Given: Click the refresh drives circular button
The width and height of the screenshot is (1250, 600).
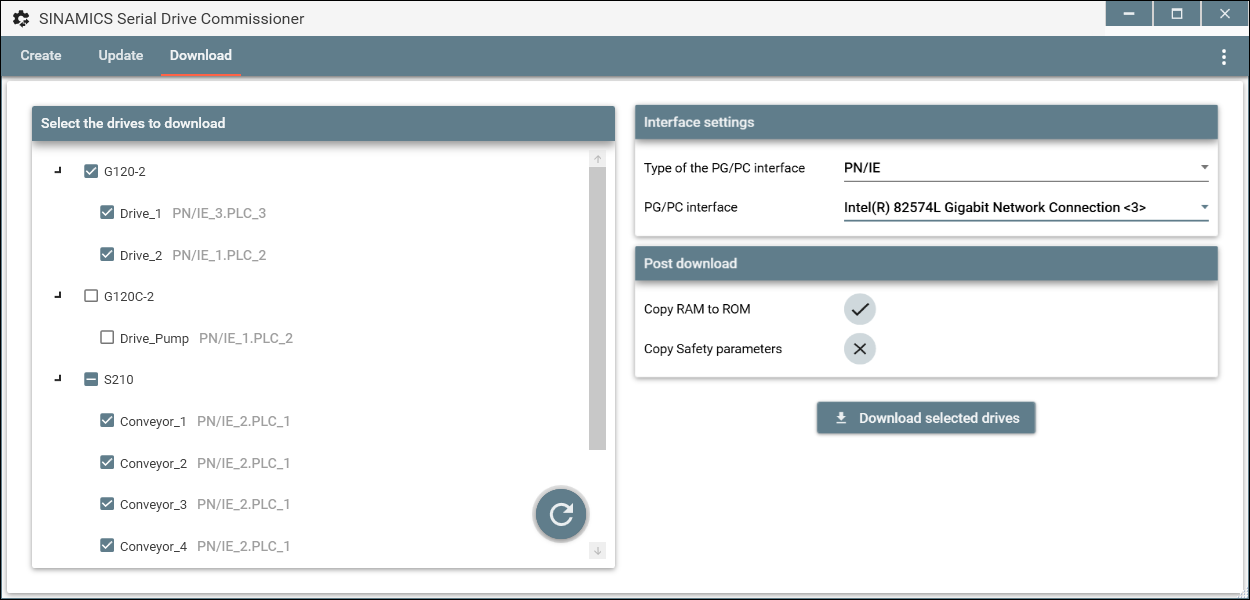Looking at the screenshot, I should point(561,515).
